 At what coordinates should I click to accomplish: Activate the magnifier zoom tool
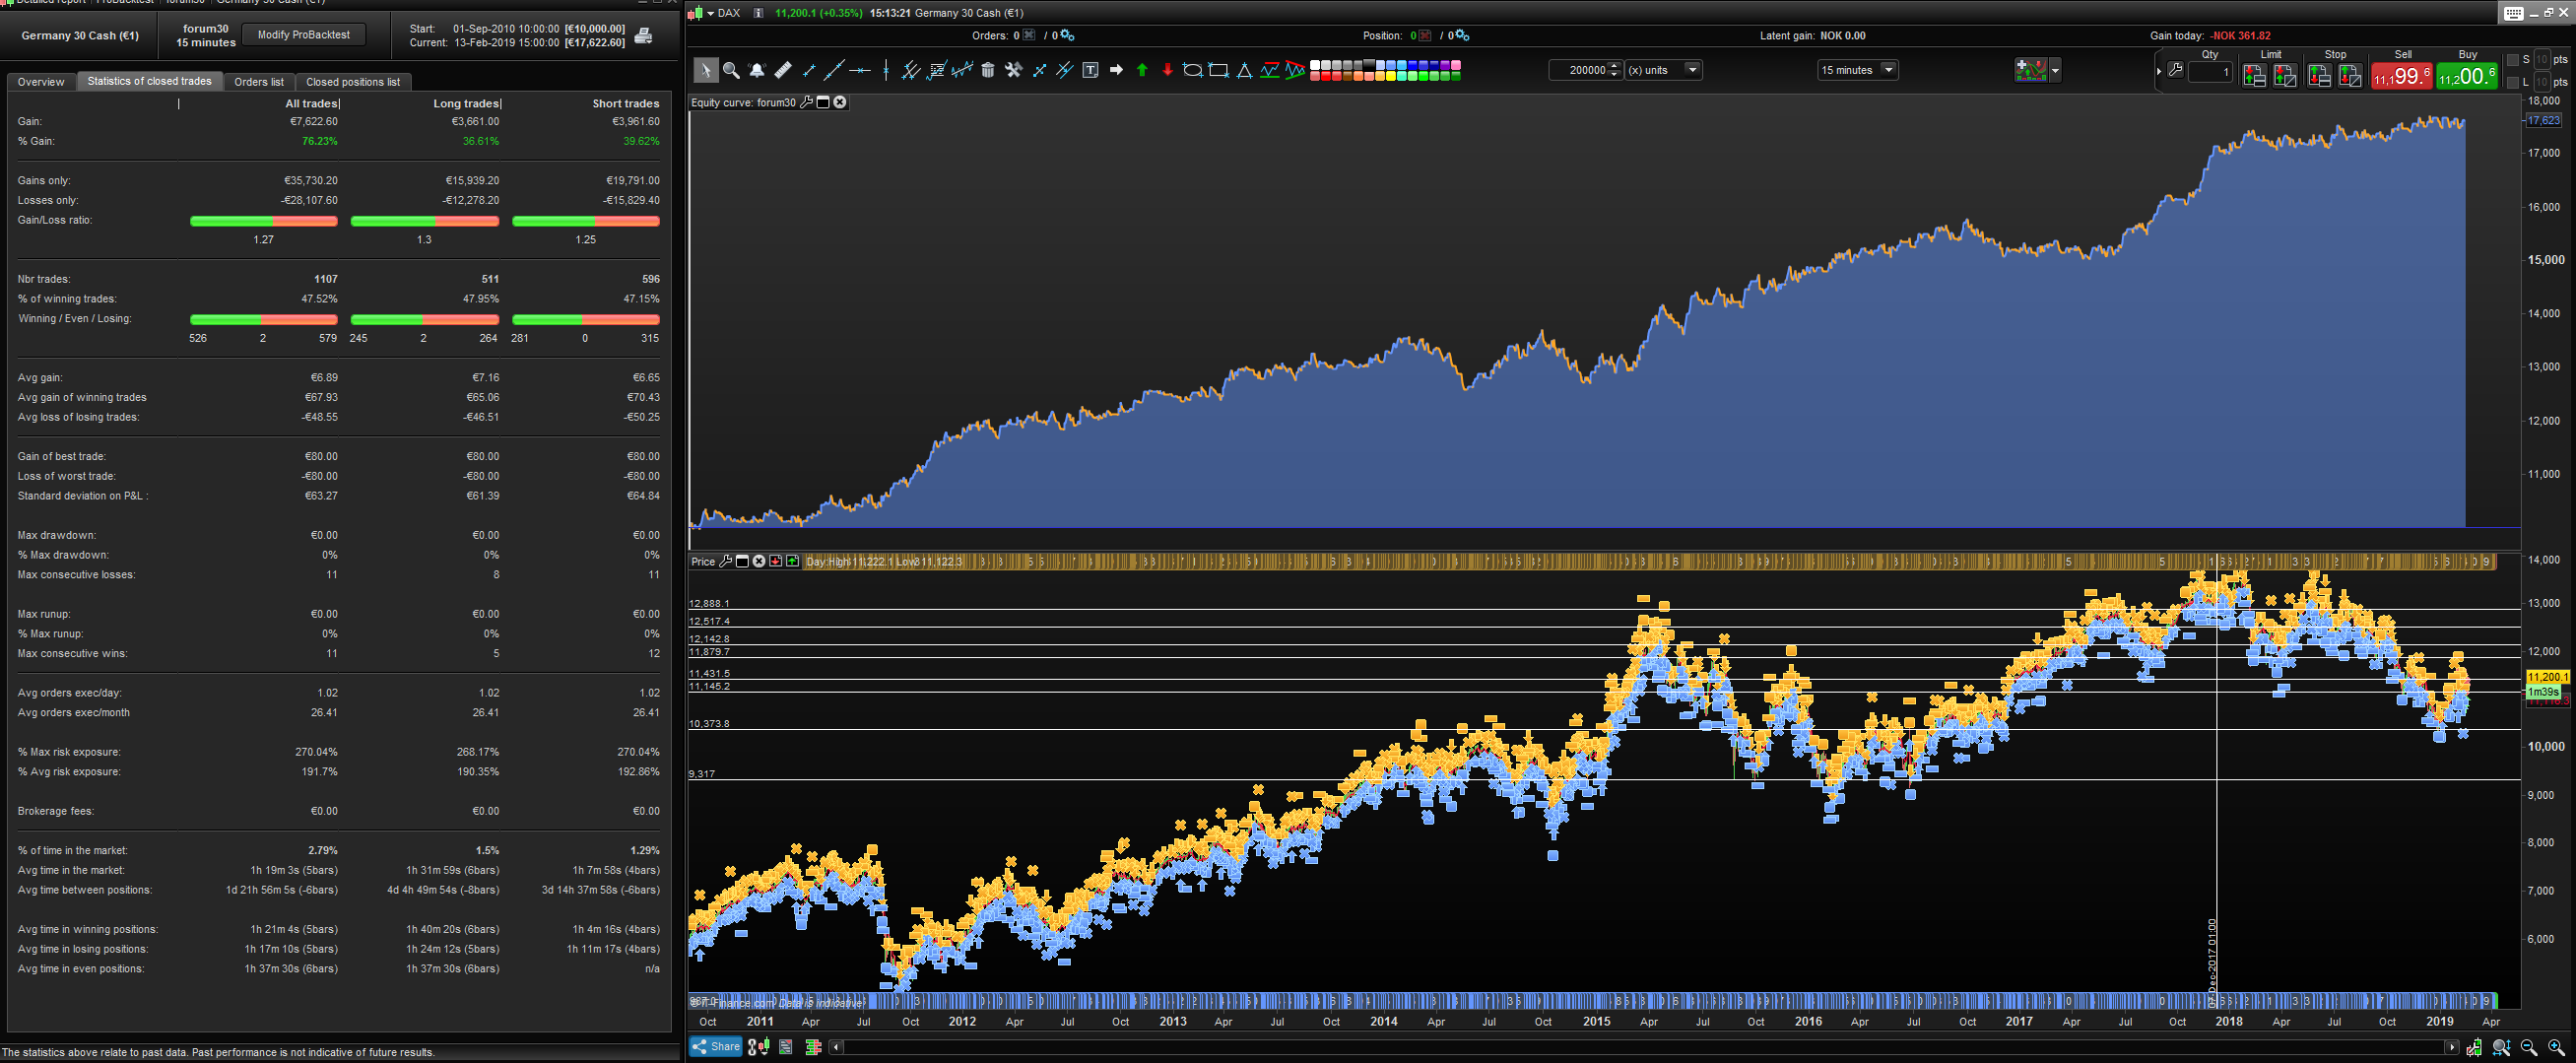[731, 70]
